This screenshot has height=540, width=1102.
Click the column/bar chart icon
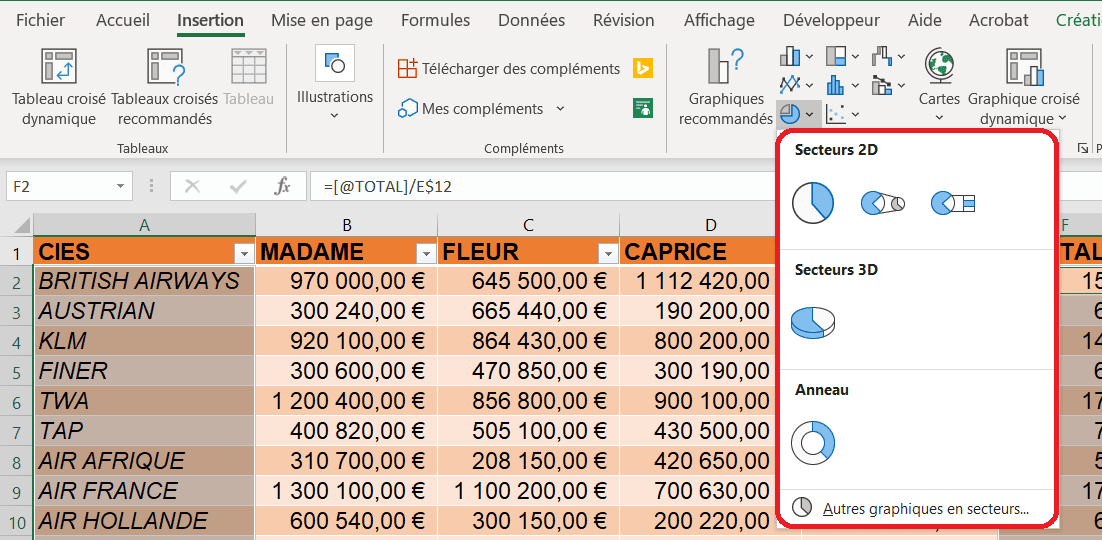point(791,56)
